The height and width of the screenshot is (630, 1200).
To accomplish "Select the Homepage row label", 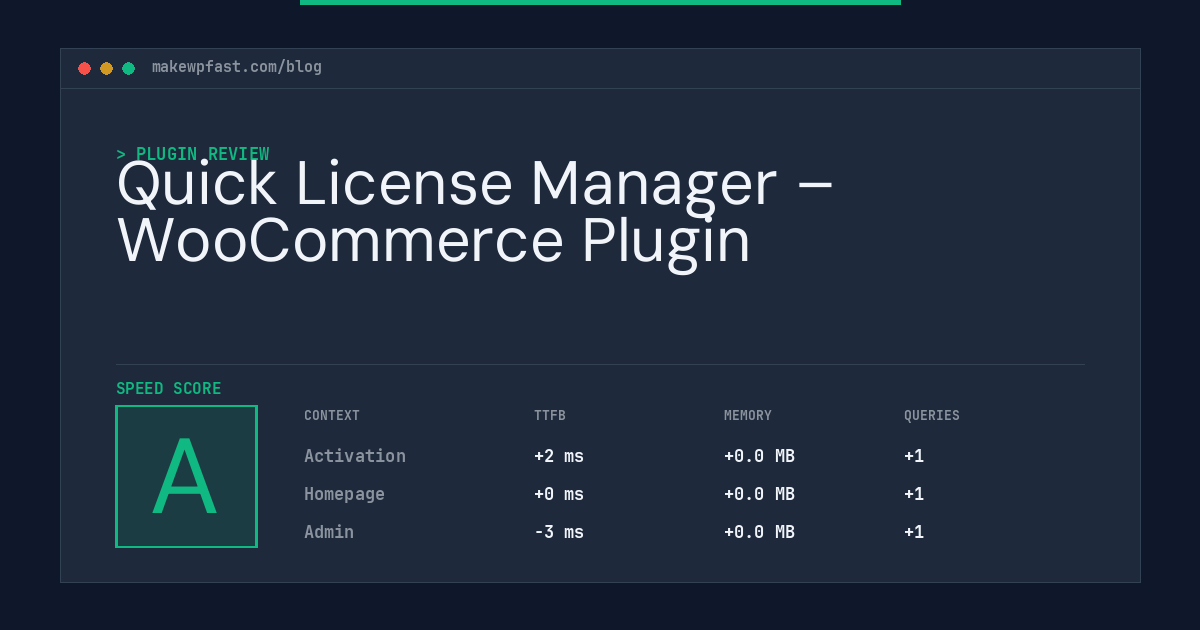I will tap(344, 494).
